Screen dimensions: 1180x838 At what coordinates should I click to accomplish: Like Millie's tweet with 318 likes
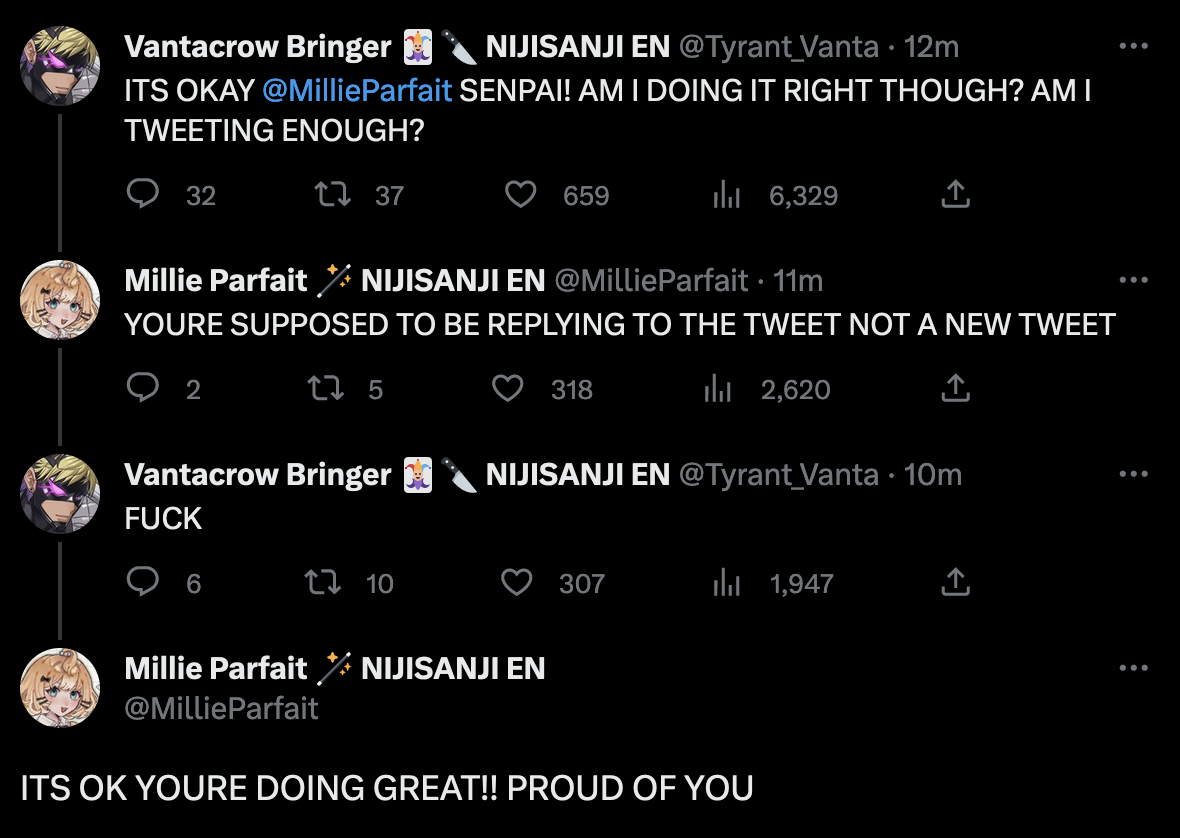(508, 388)
